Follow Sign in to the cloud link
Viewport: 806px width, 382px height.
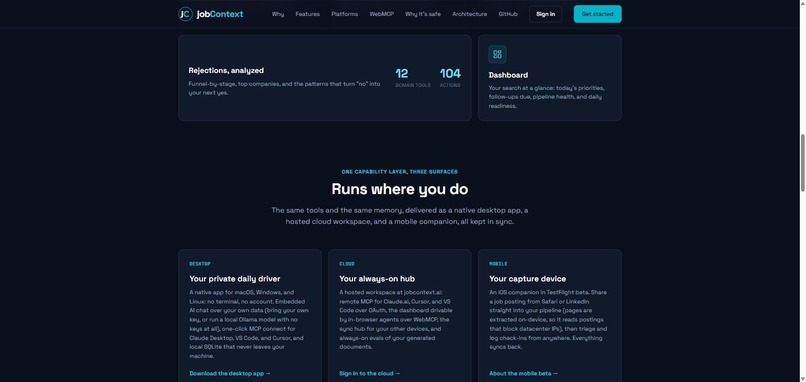369,373
